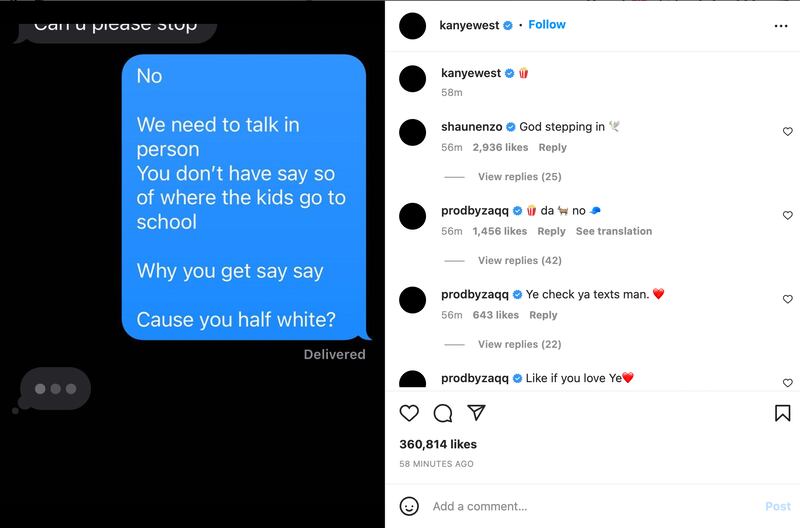The width and height of the screenshot is (800, 528).
Task: Click the Add a comment field
Action: [x=594, y=506]
